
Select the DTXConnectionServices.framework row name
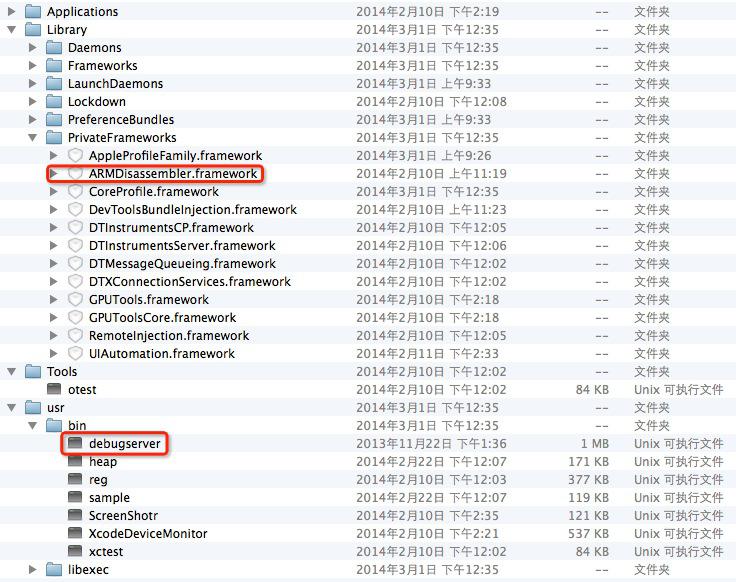190,282
